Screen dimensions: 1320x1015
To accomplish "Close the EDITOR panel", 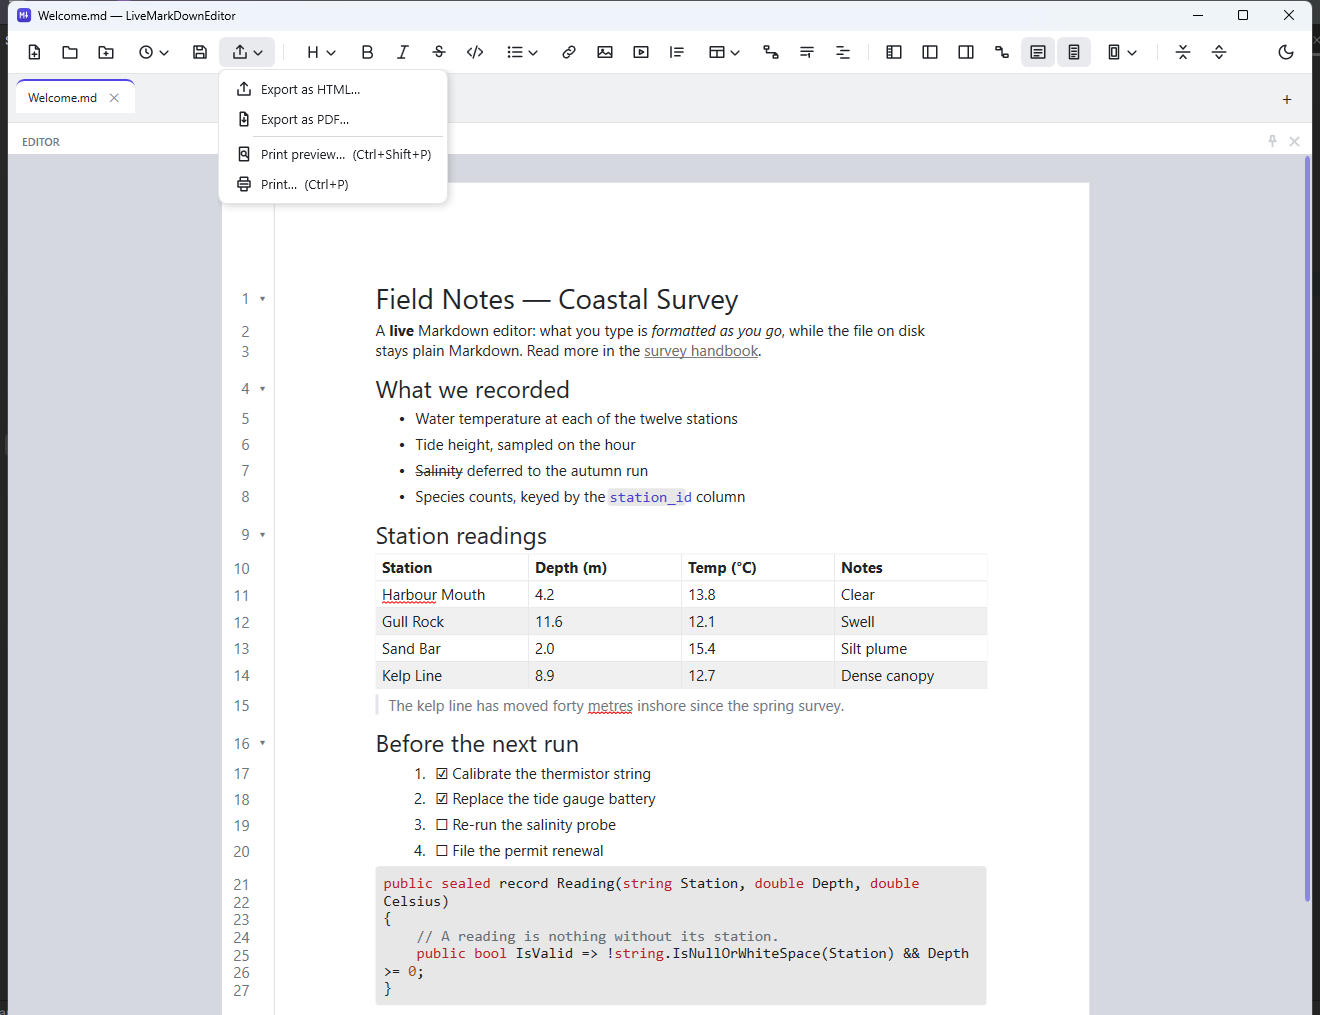I will pyautogui.click(x=1295, y=141).
